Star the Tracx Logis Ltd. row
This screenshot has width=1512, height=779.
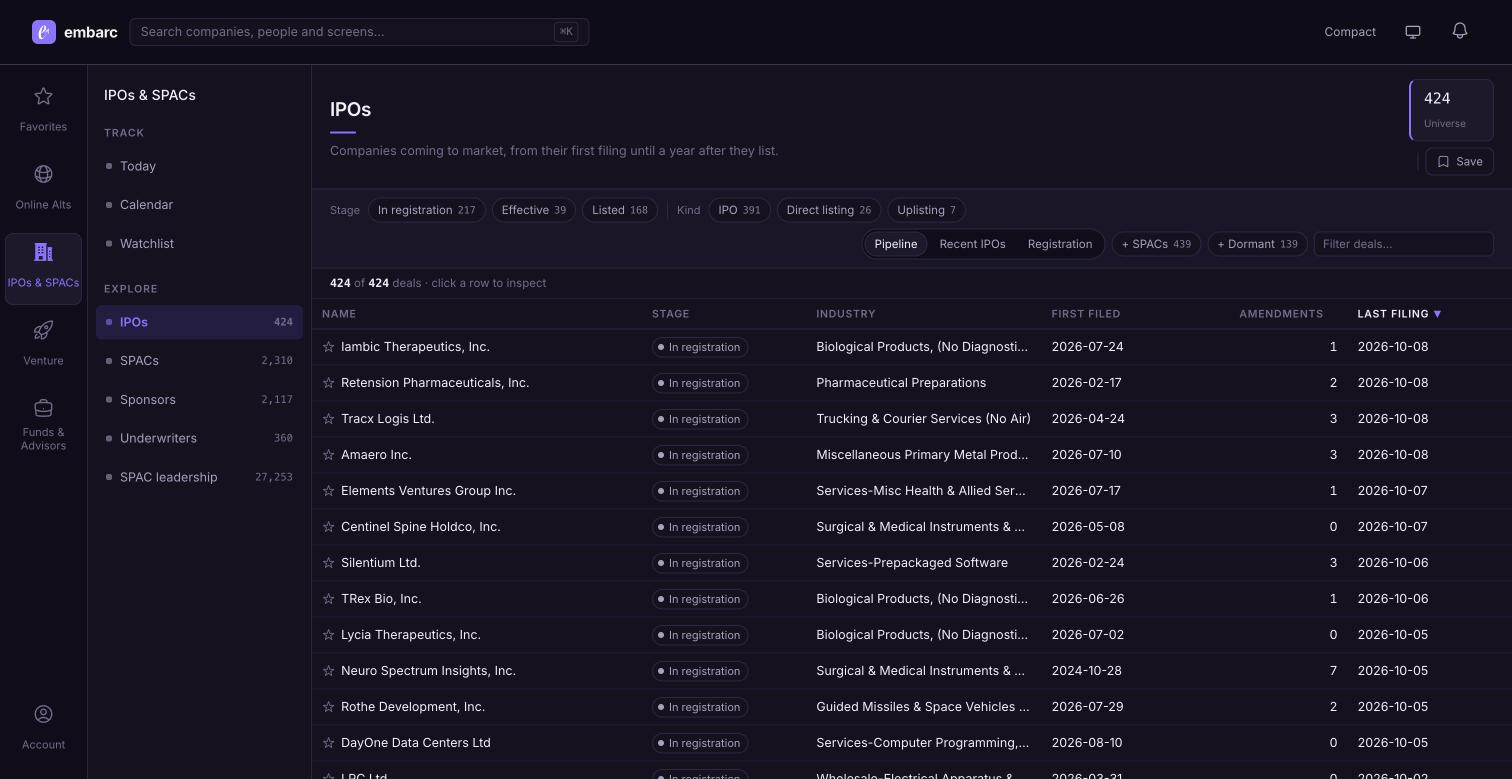pos(328,419)
